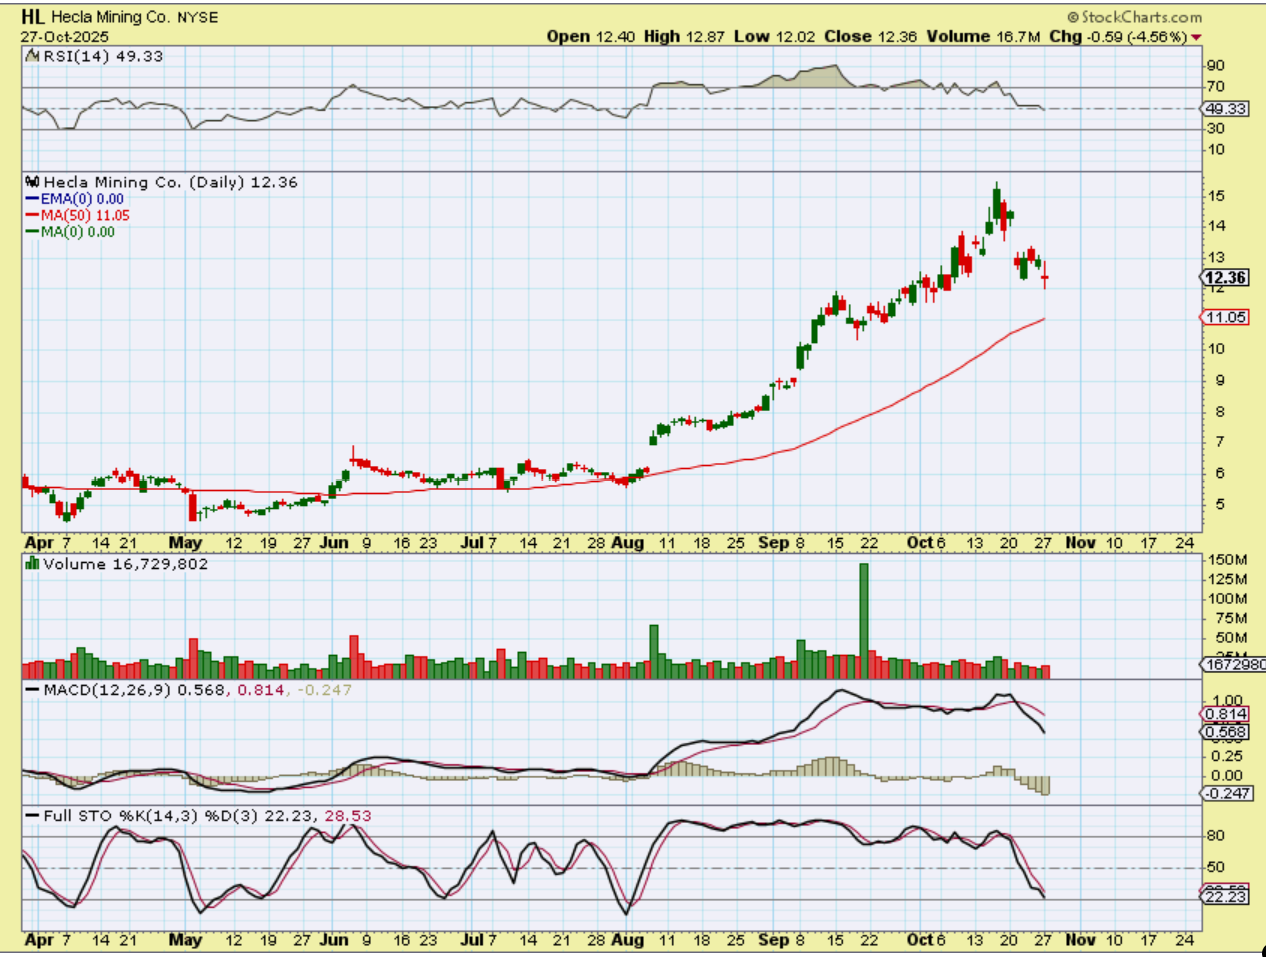Viewport: 1266px width, 957px height.
Task: Click the date 27-Oct-2025
Action: click(65, 37)
